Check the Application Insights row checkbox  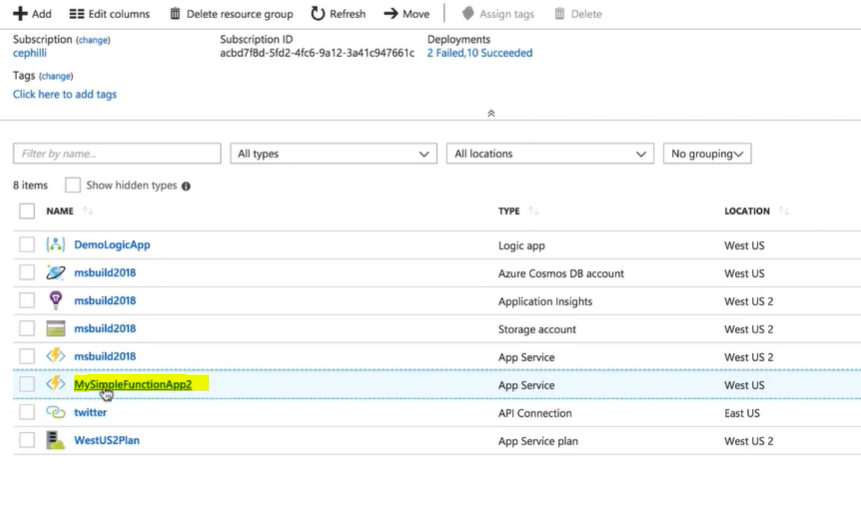pos(27,300)
